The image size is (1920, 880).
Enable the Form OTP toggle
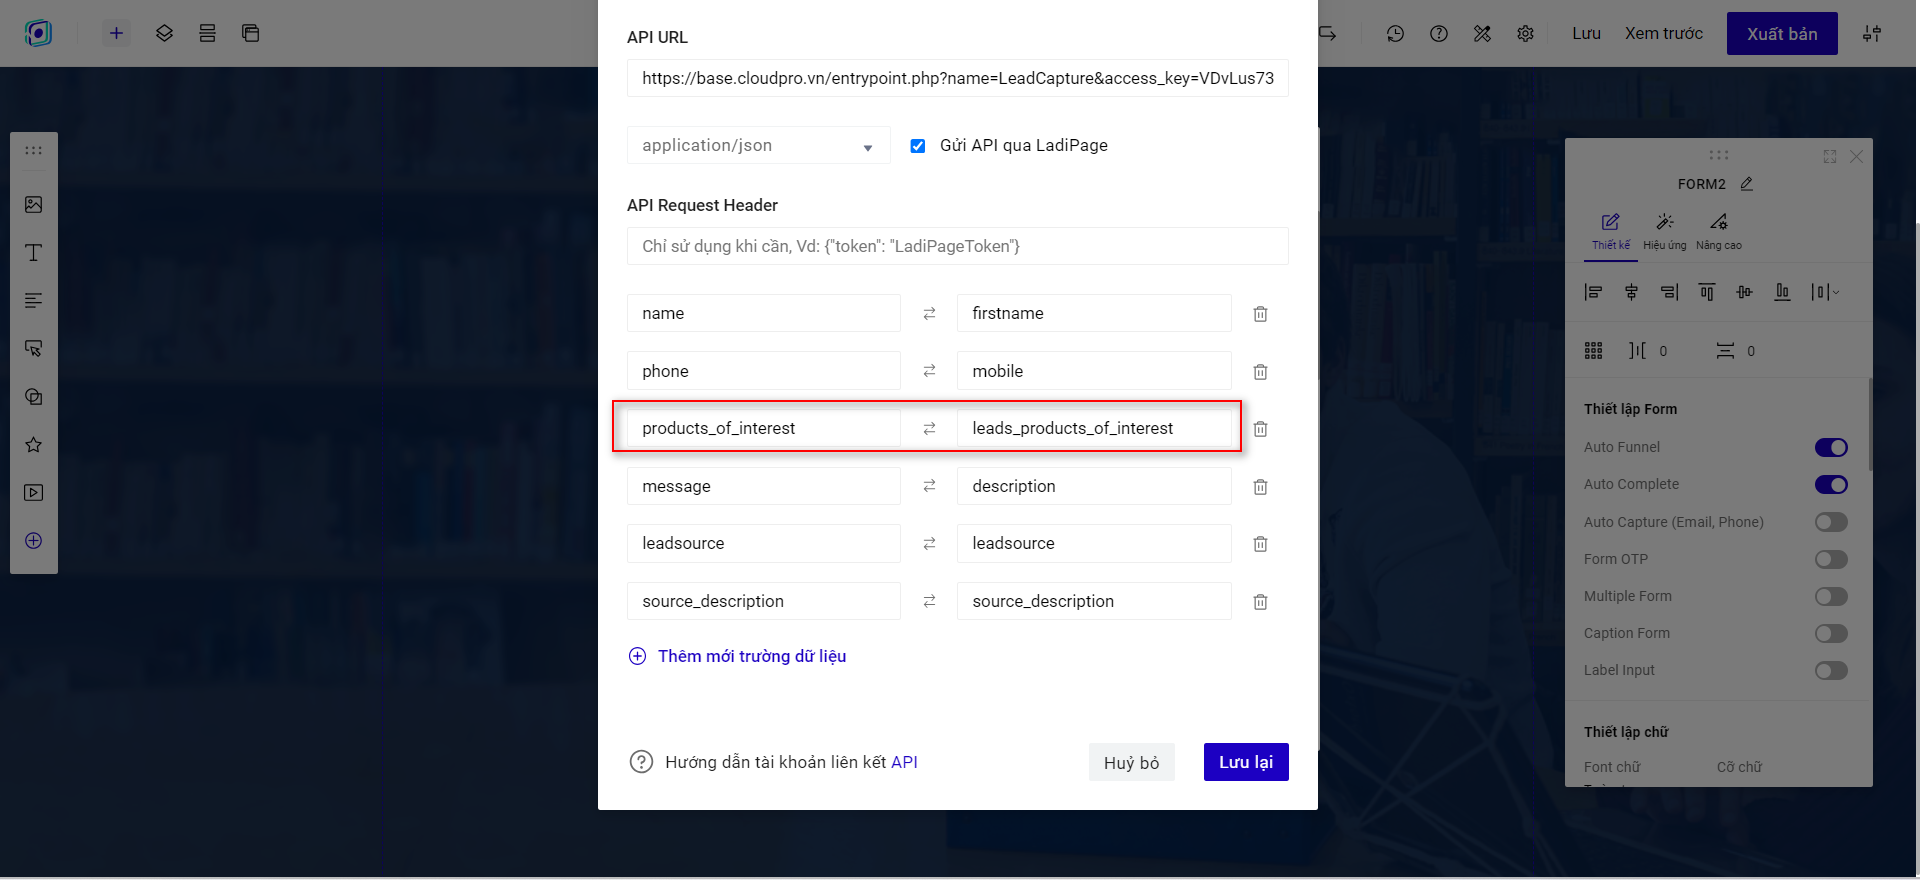(1831, 559)
